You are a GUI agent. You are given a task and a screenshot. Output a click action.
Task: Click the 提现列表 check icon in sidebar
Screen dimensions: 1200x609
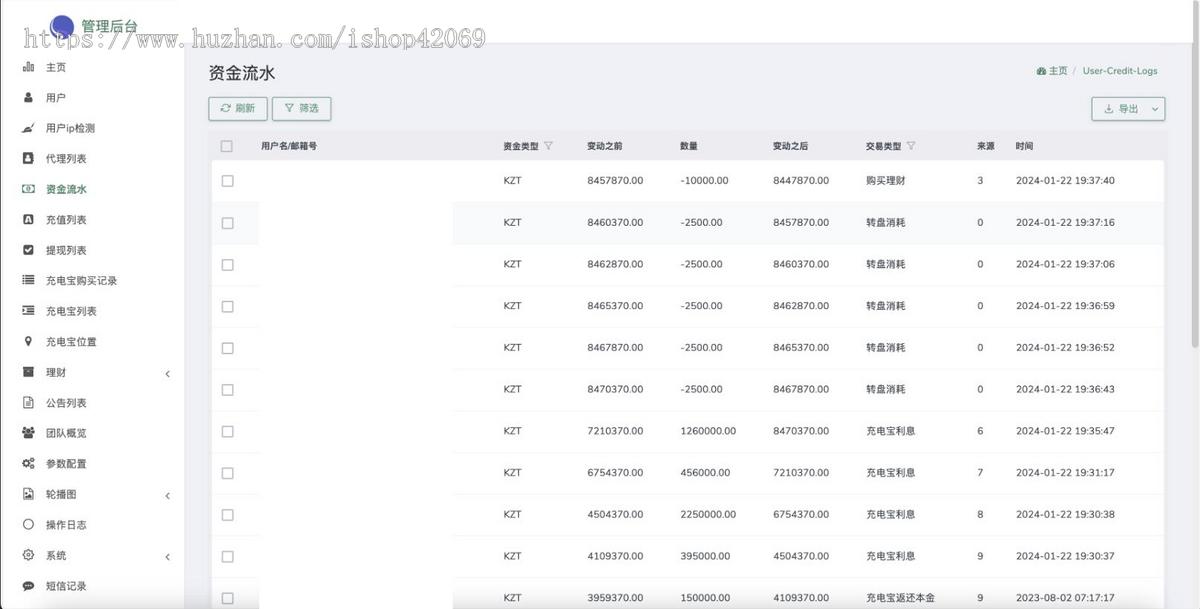[28, 250]
